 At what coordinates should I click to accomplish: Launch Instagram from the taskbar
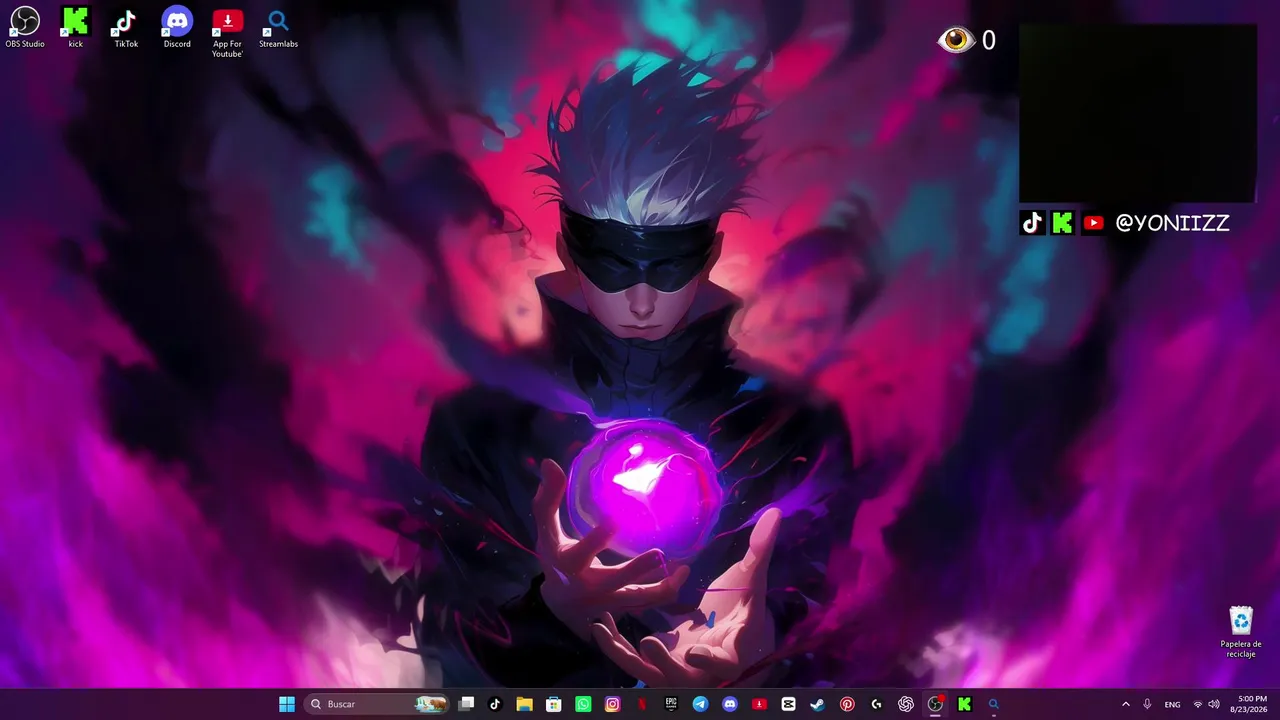612,704
